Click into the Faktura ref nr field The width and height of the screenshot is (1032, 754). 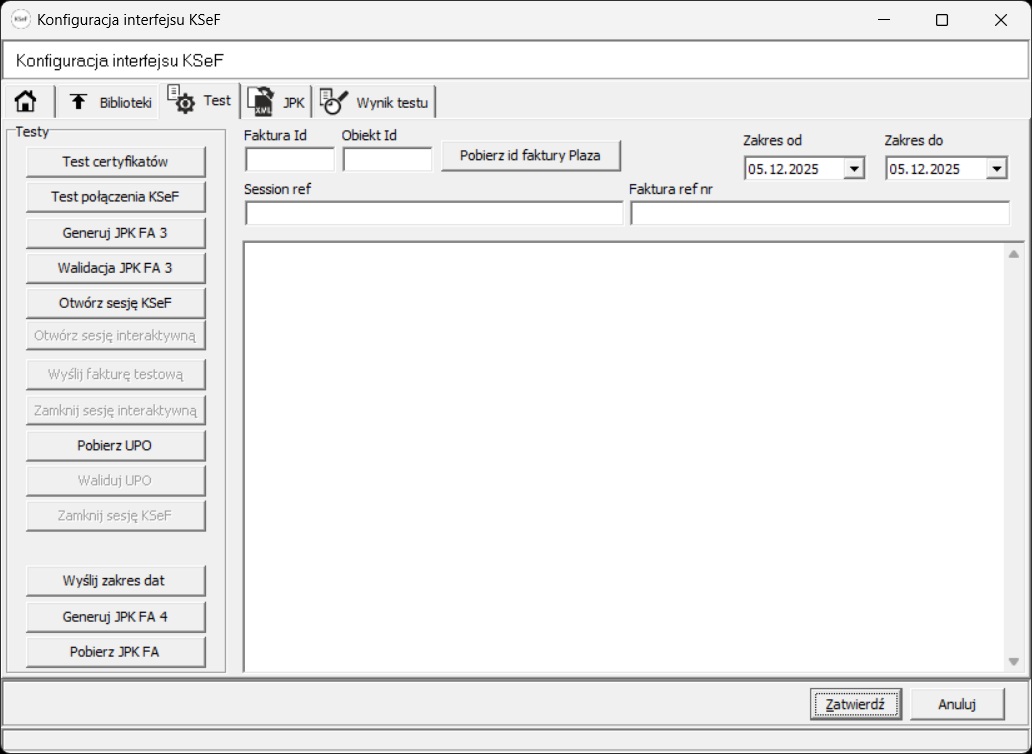click(820, 213)
